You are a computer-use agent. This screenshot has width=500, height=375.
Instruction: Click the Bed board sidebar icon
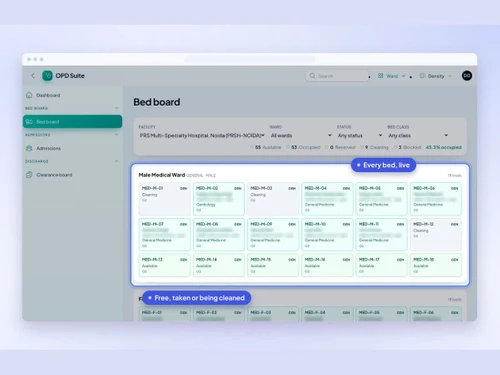(x=29, y=122)
